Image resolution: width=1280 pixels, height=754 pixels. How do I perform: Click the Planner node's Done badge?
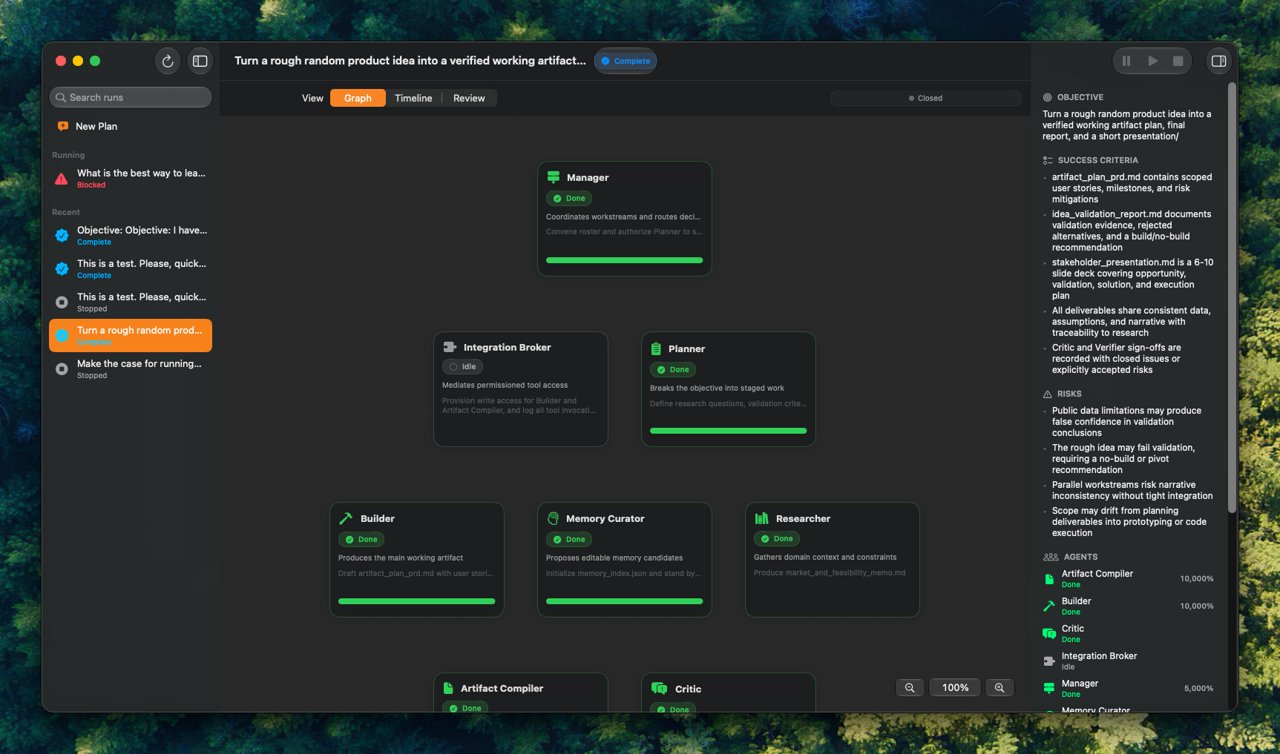pos(673,369)
